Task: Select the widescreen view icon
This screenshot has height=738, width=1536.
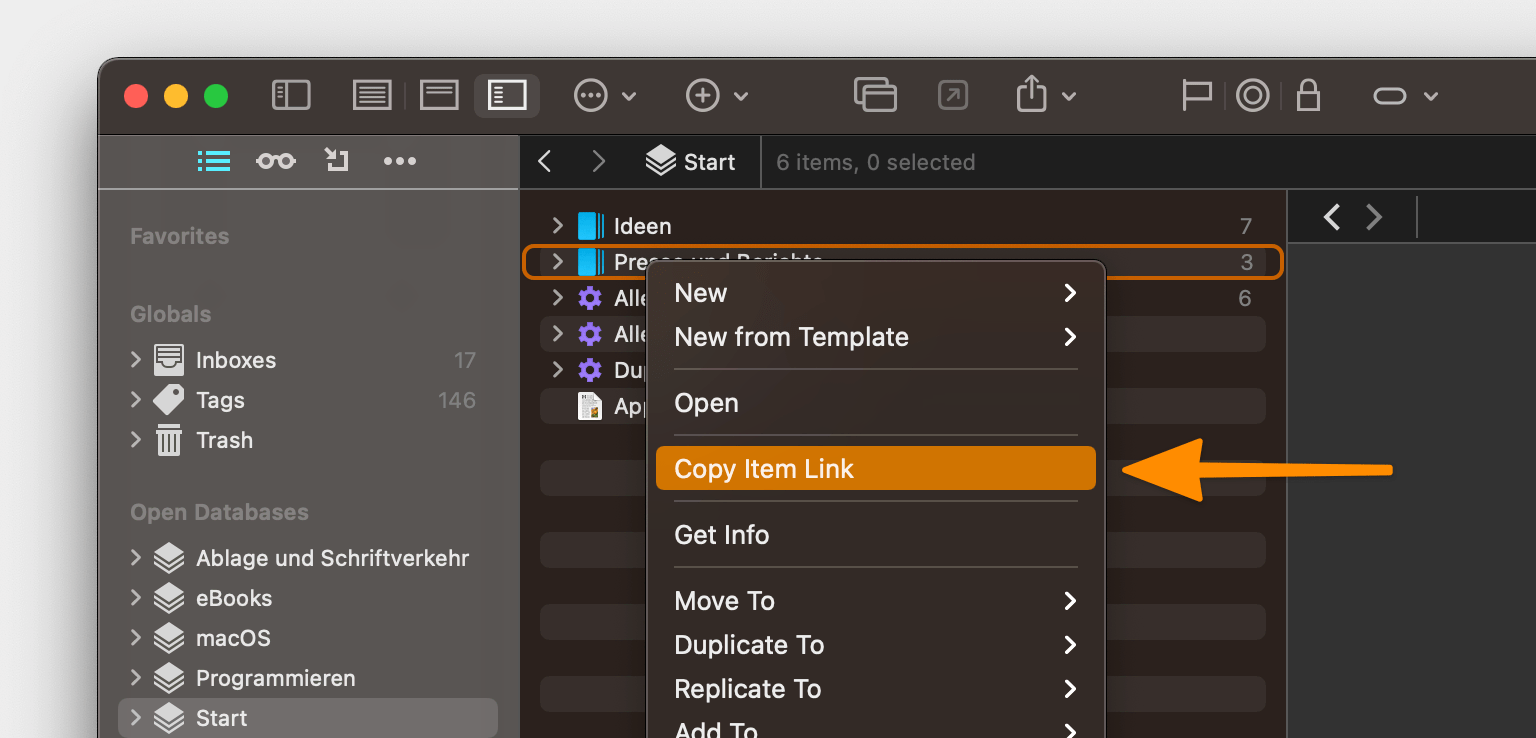Action: pyautogui.click(x=507, y=96)
